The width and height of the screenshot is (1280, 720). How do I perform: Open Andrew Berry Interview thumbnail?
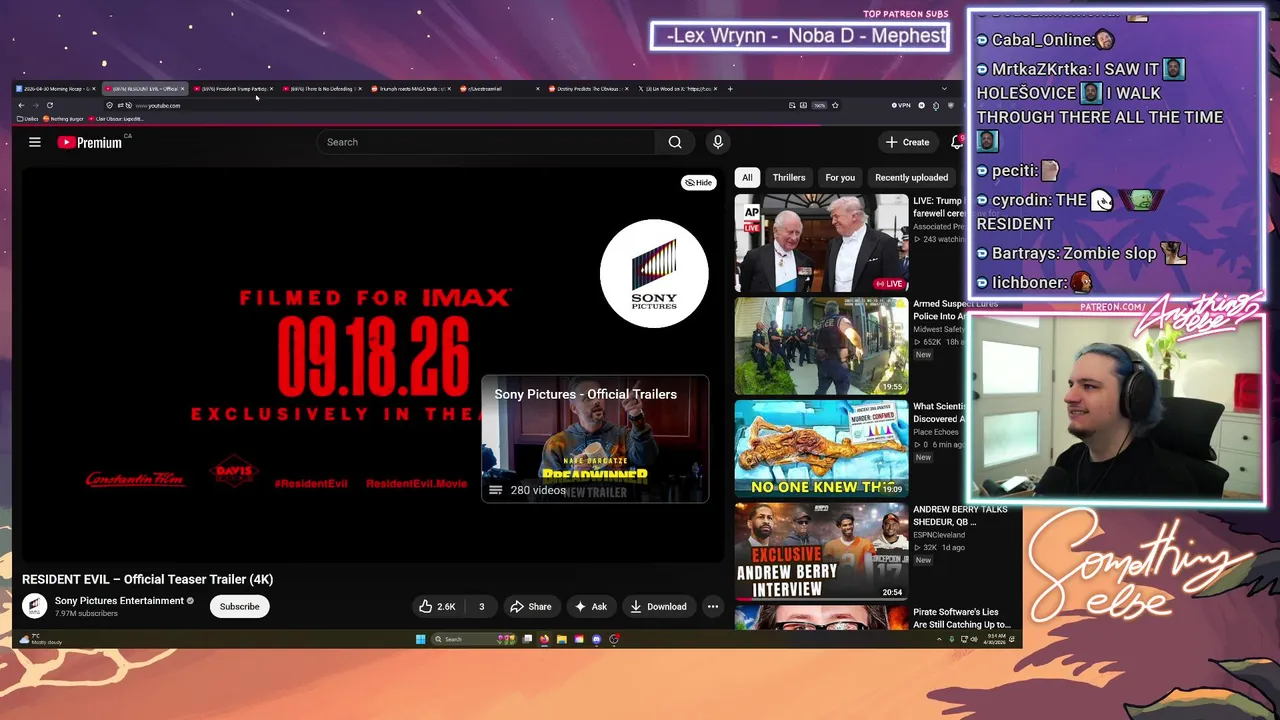tap(822, 551)
